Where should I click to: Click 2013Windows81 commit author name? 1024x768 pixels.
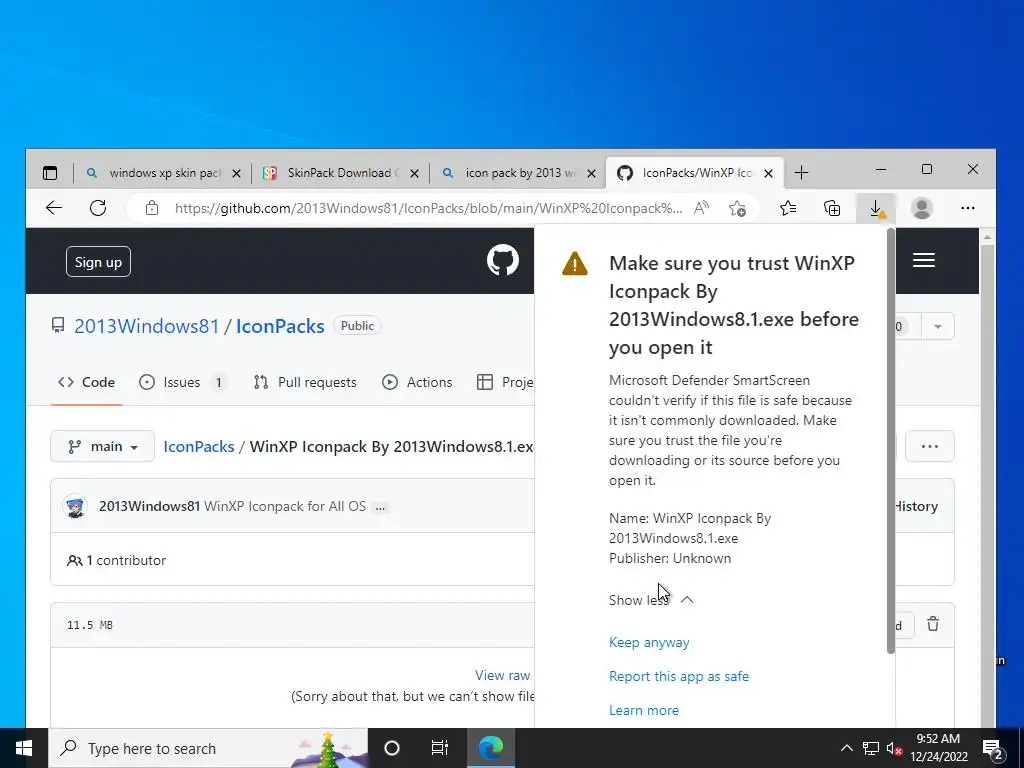pos(149,507)
